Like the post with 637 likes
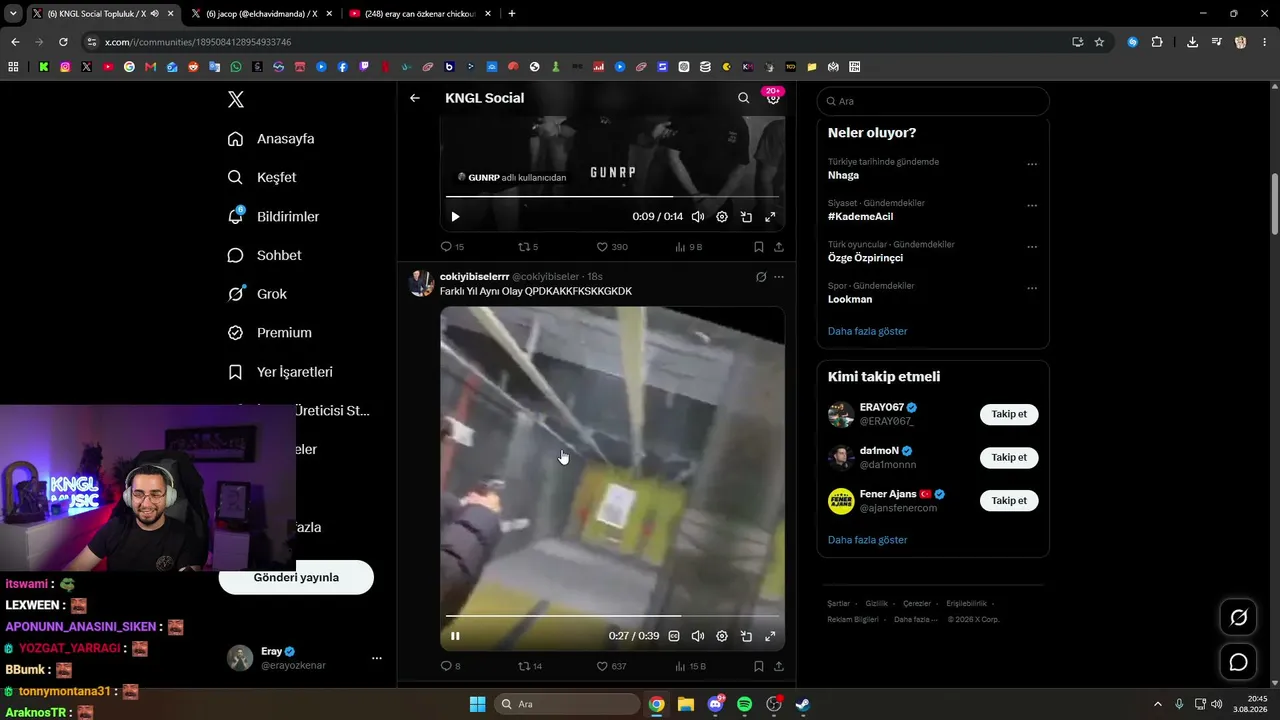The image size is (1280, 720). (x=612, y=666)
